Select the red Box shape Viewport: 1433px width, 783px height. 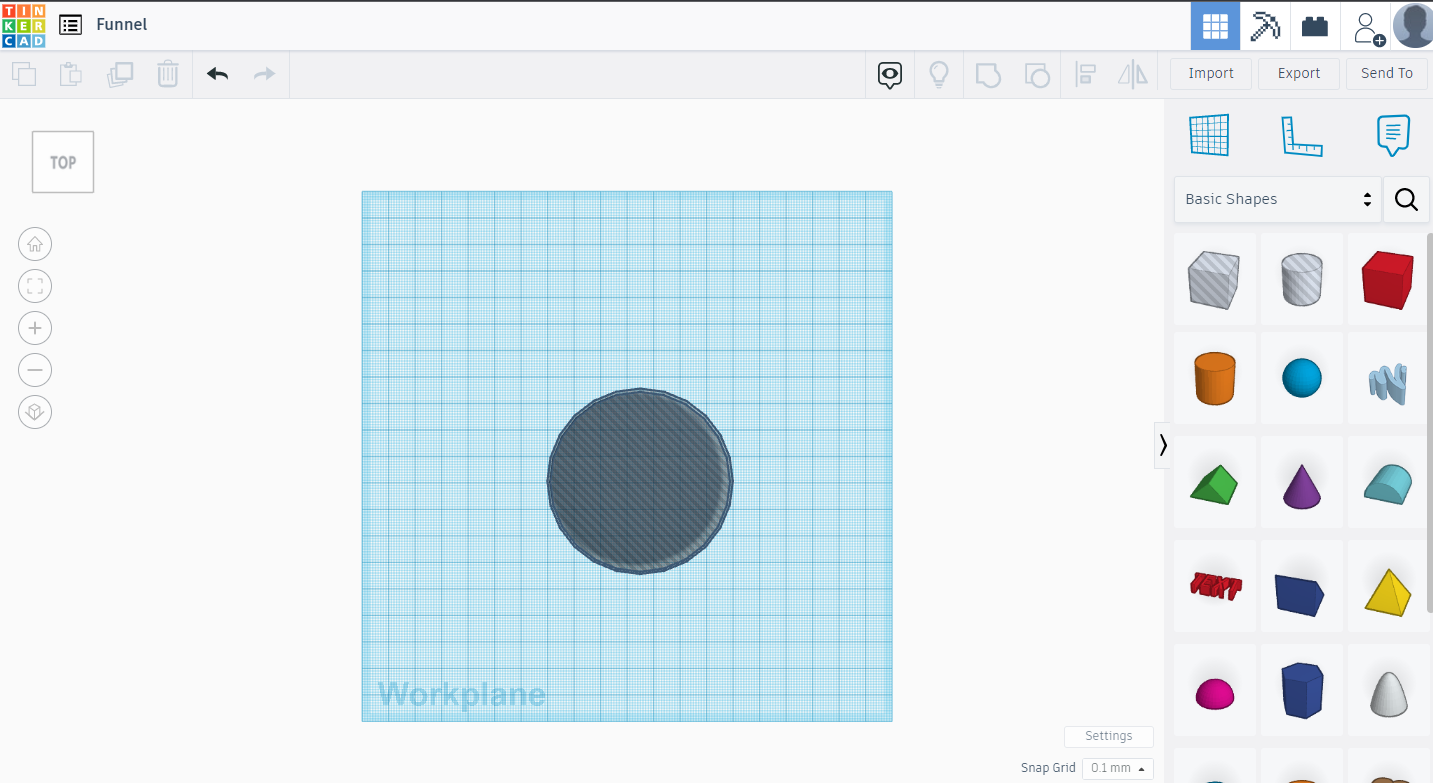tap(1388, 279)
